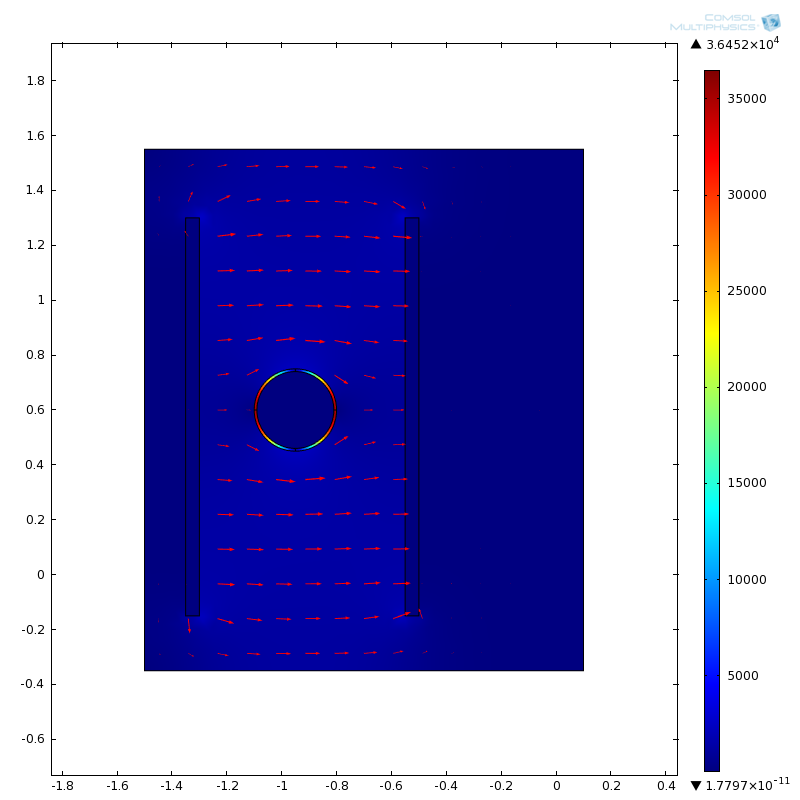Click the upward triangle maximum marker
This screenshot has height=800, width=800.
tap(696, 44)
